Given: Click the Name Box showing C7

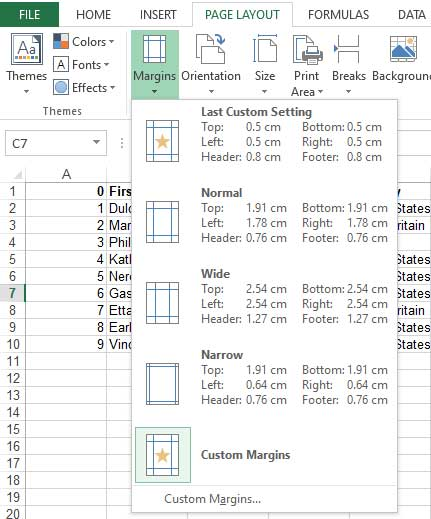Looking at the screenshot, I should tap(56, 143).
